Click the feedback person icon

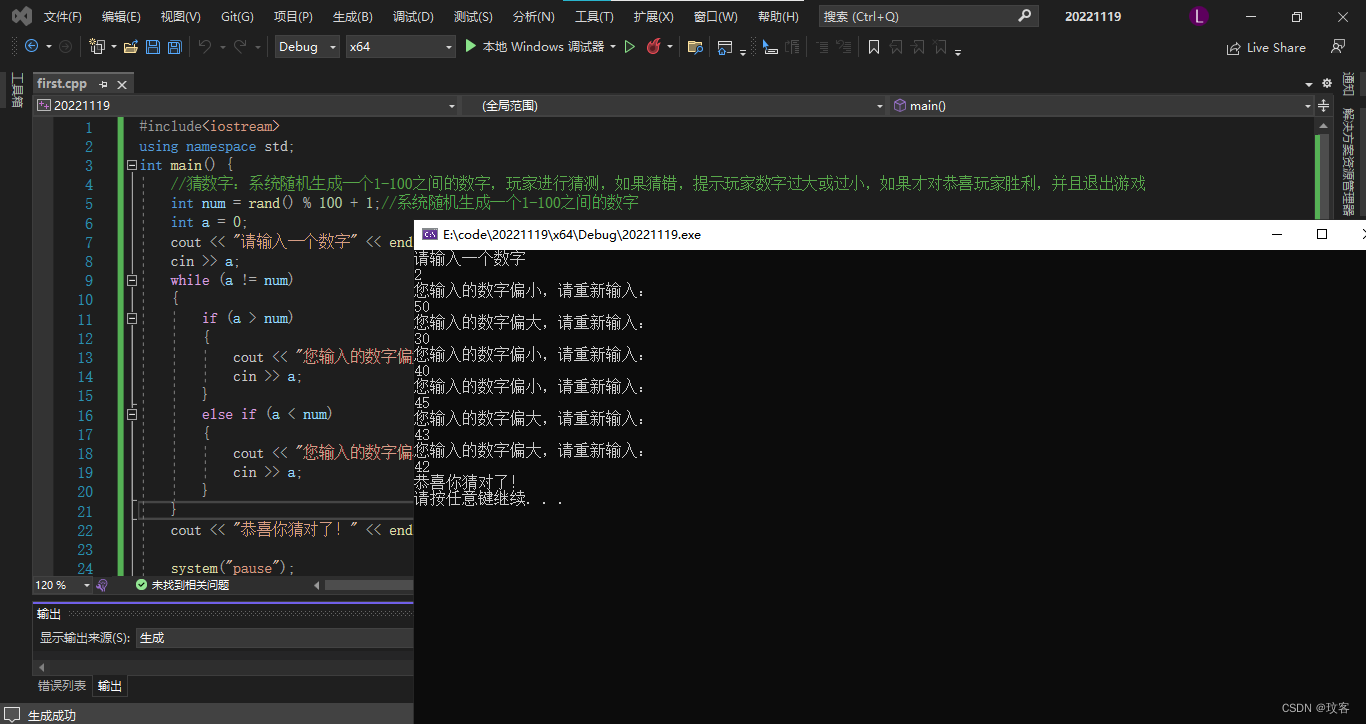pos(1337,47)
